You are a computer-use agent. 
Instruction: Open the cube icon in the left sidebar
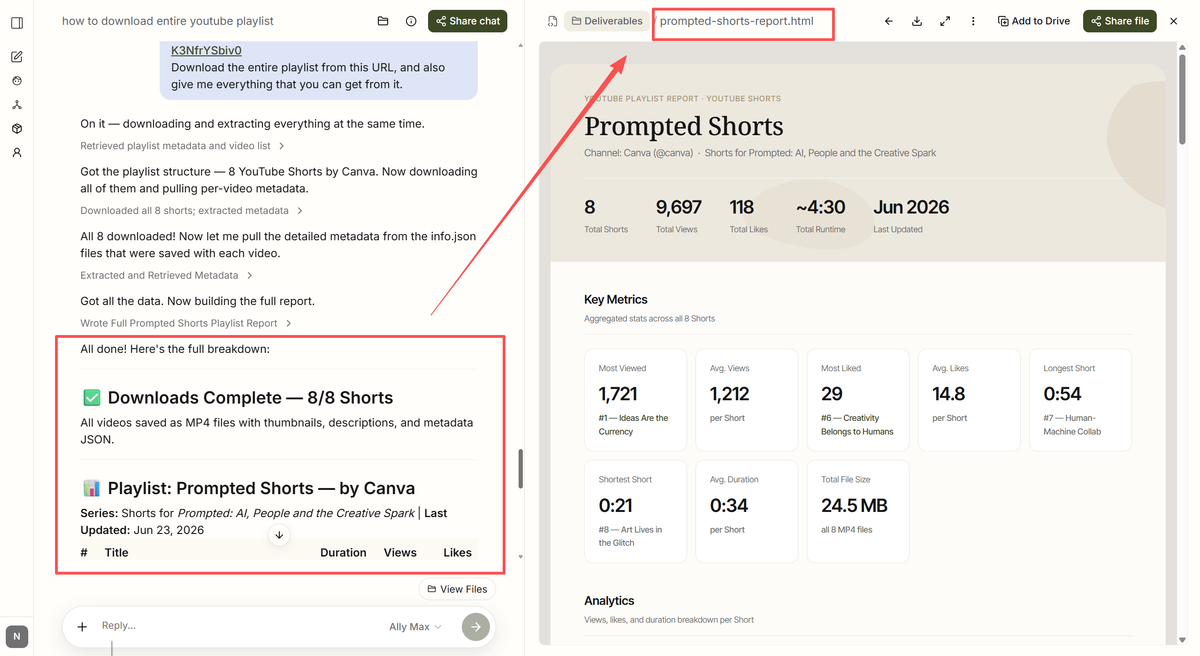pos(17,129)
